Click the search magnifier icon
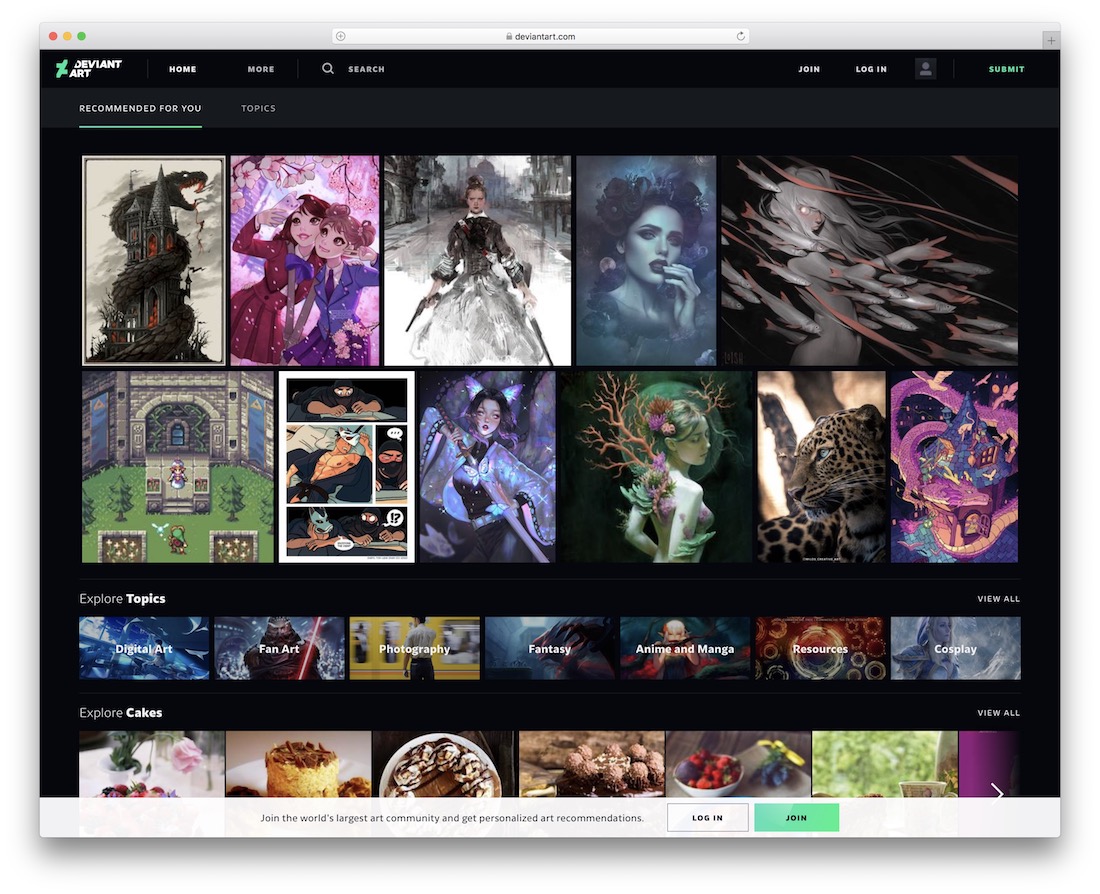Viewport: 1100px width, 894px height. tap(328, 68)
